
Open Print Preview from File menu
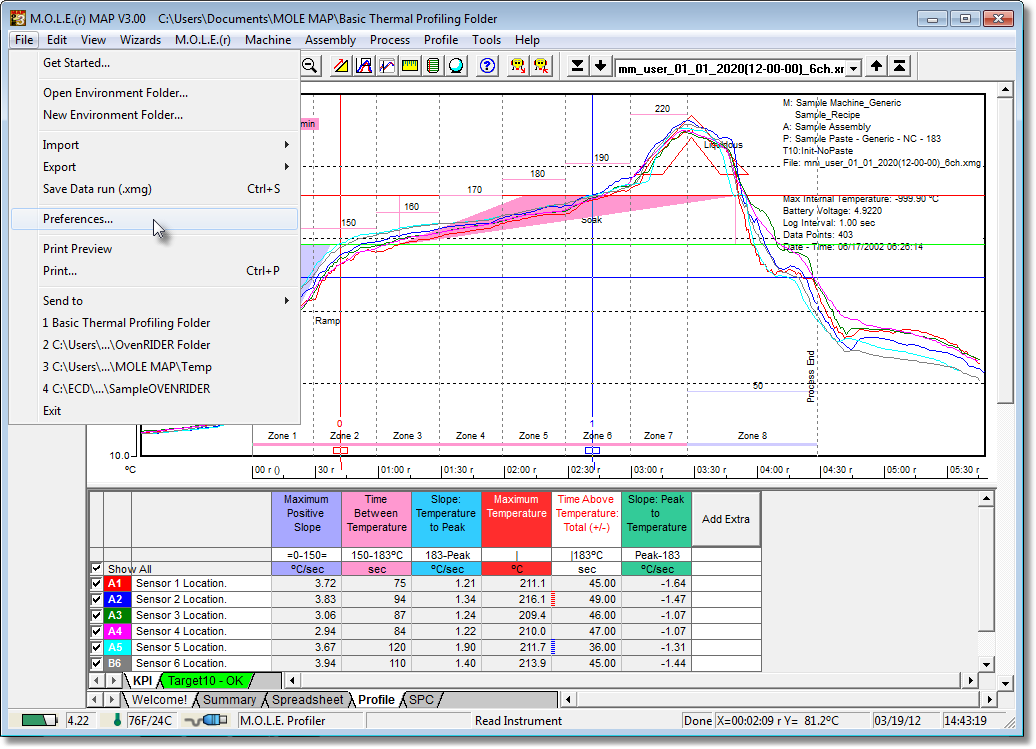click(155, 249)
